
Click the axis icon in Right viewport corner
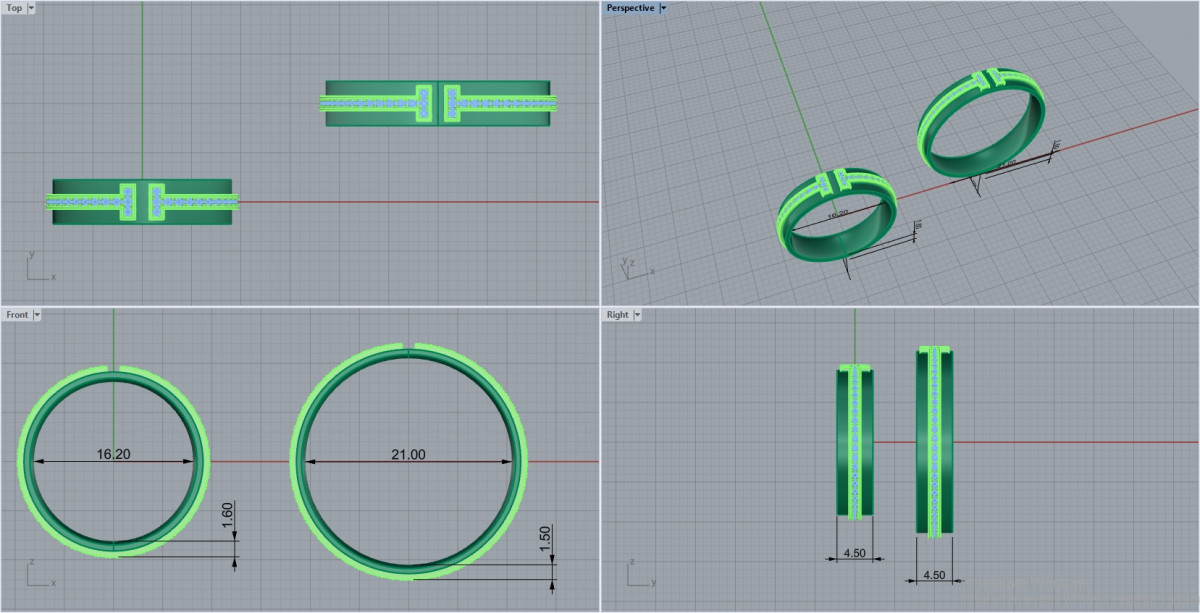640,574
